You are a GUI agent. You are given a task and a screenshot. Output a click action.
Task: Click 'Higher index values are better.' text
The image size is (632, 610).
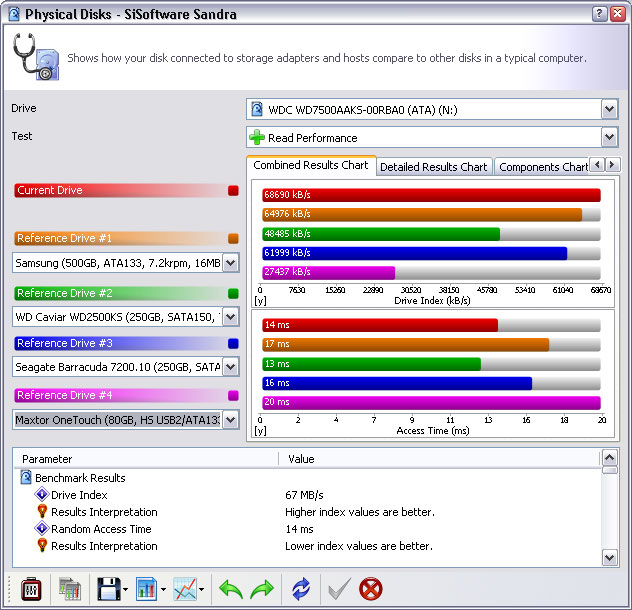[x=360, y=512]
